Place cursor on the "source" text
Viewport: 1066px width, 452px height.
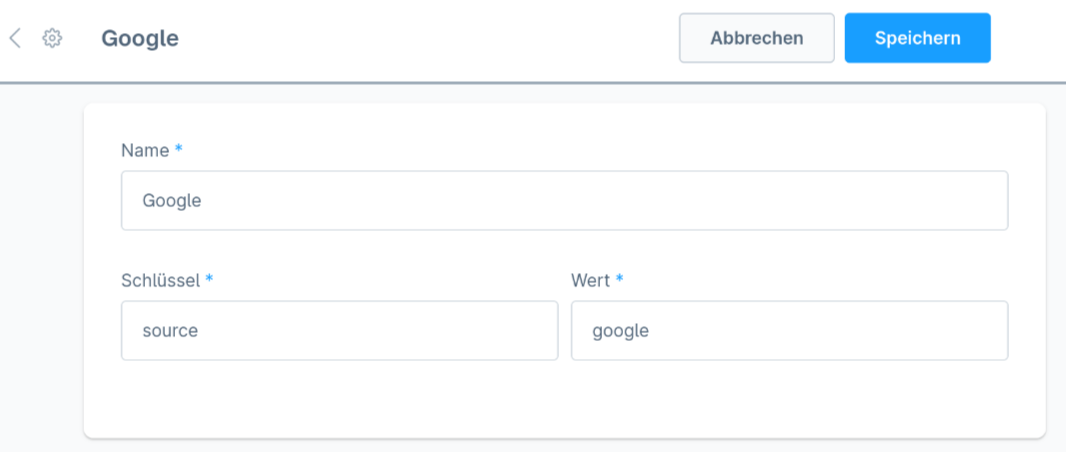pos(170,330)
